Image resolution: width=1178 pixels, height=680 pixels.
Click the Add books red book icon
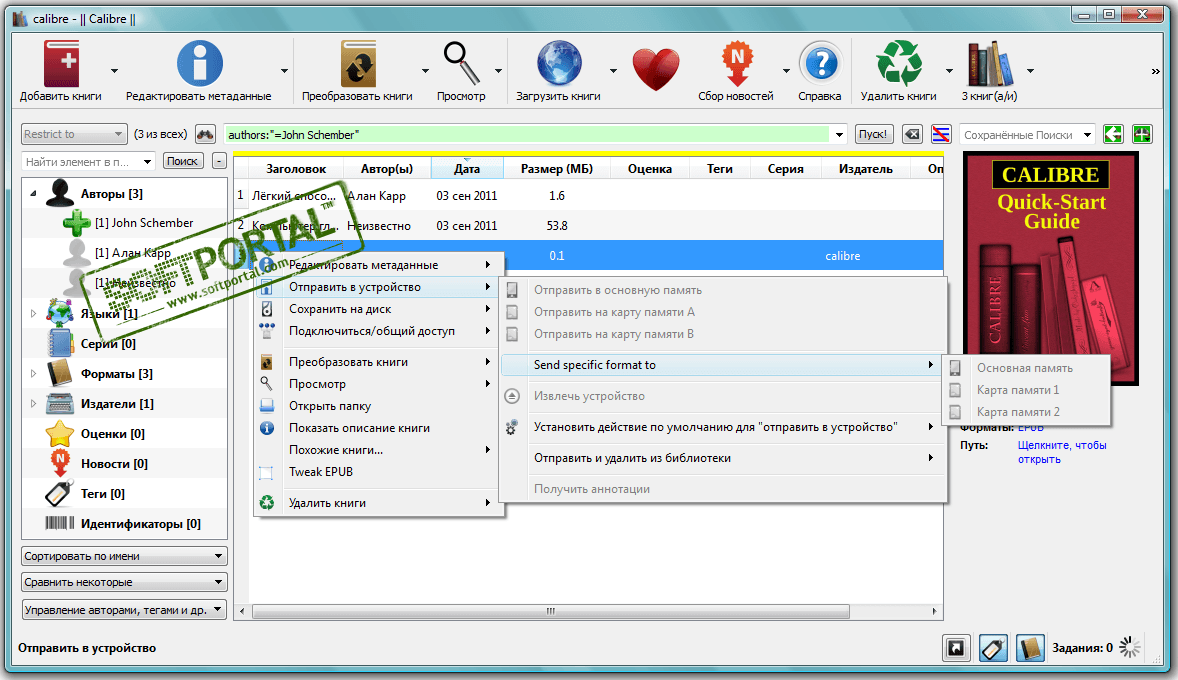point(60,64)
